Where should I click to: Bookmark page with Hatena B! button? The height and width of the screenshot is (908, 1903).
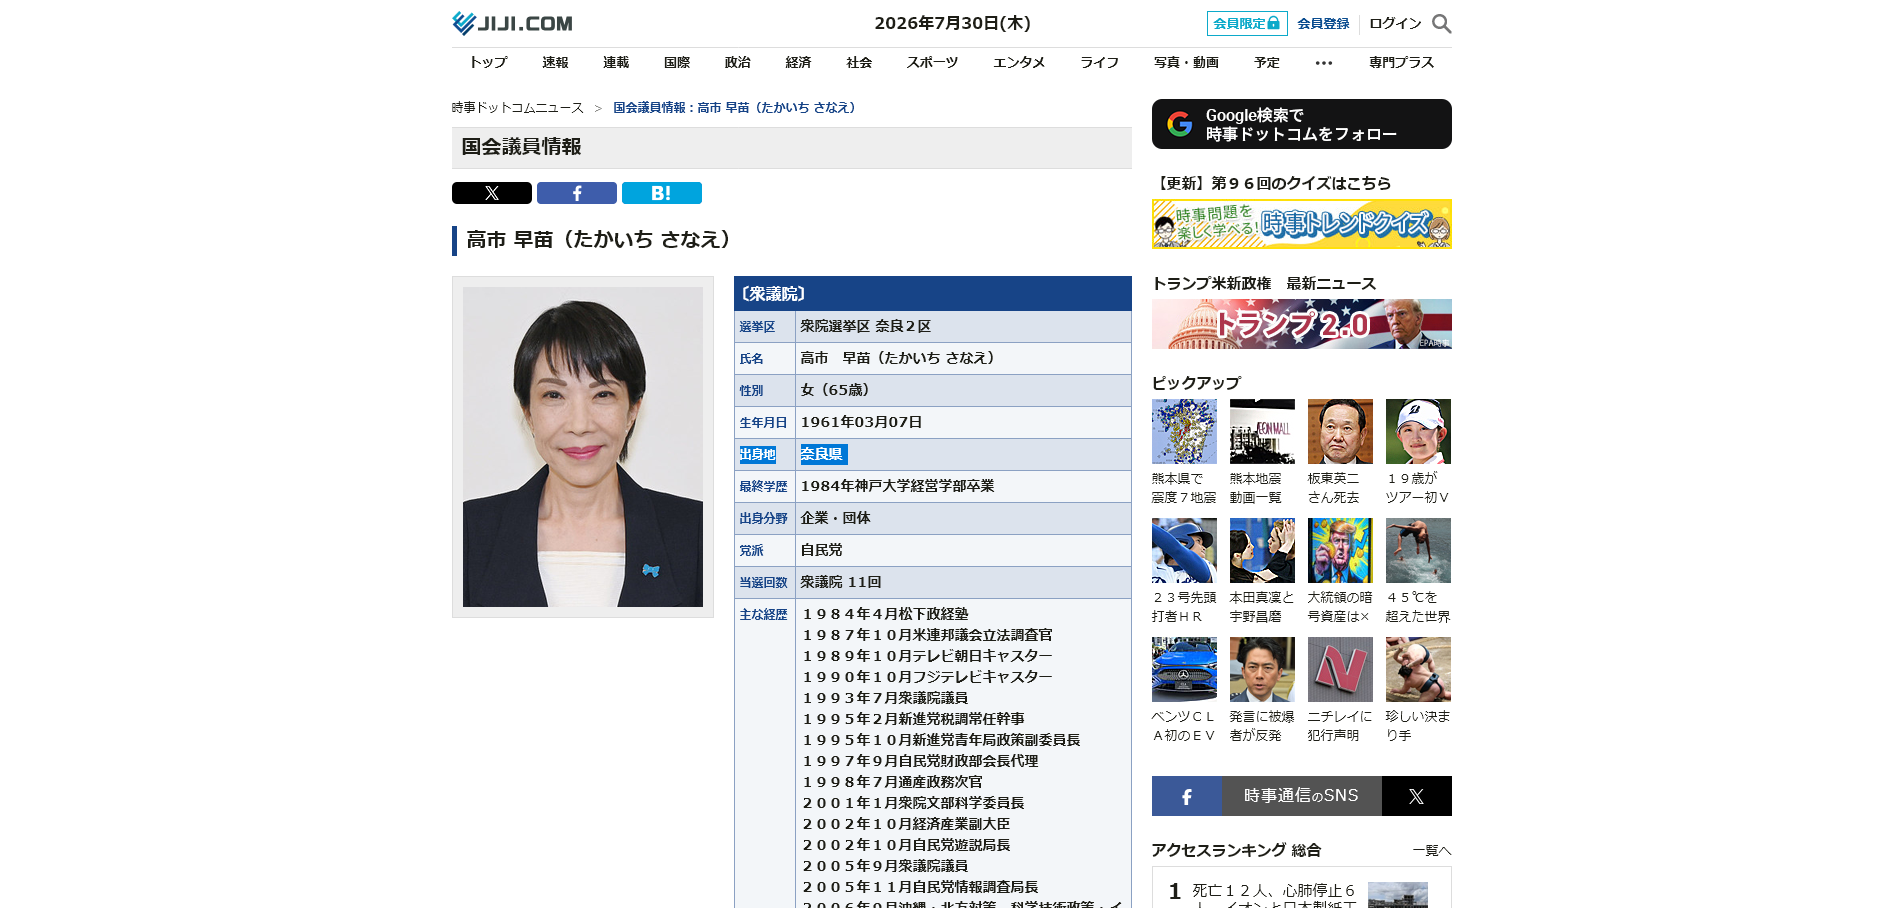coord(662,193)
